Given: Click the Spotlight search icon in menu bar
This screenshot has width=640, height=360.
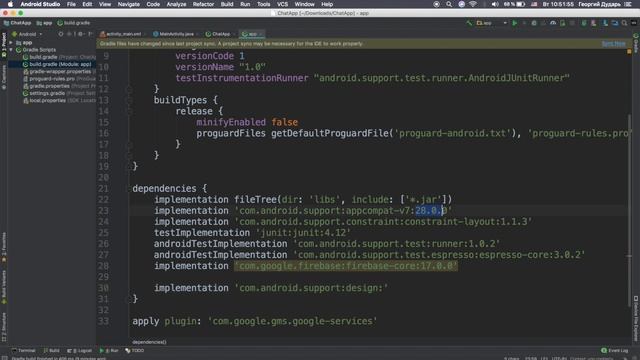Looking at the screenshot, I should tap(449, 4).
